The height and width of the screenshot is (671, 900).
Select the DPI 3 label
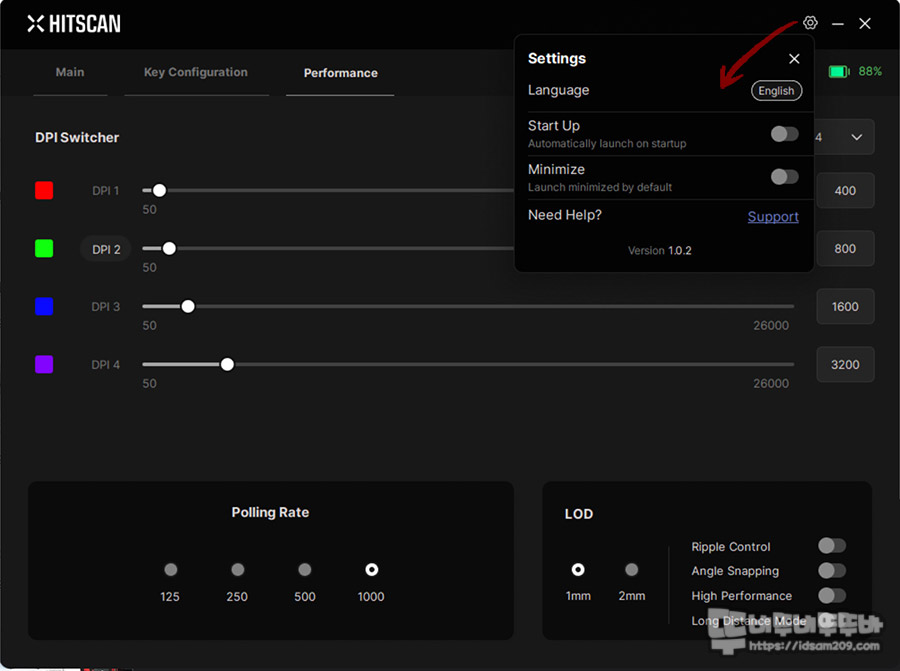tap(106, 307)
